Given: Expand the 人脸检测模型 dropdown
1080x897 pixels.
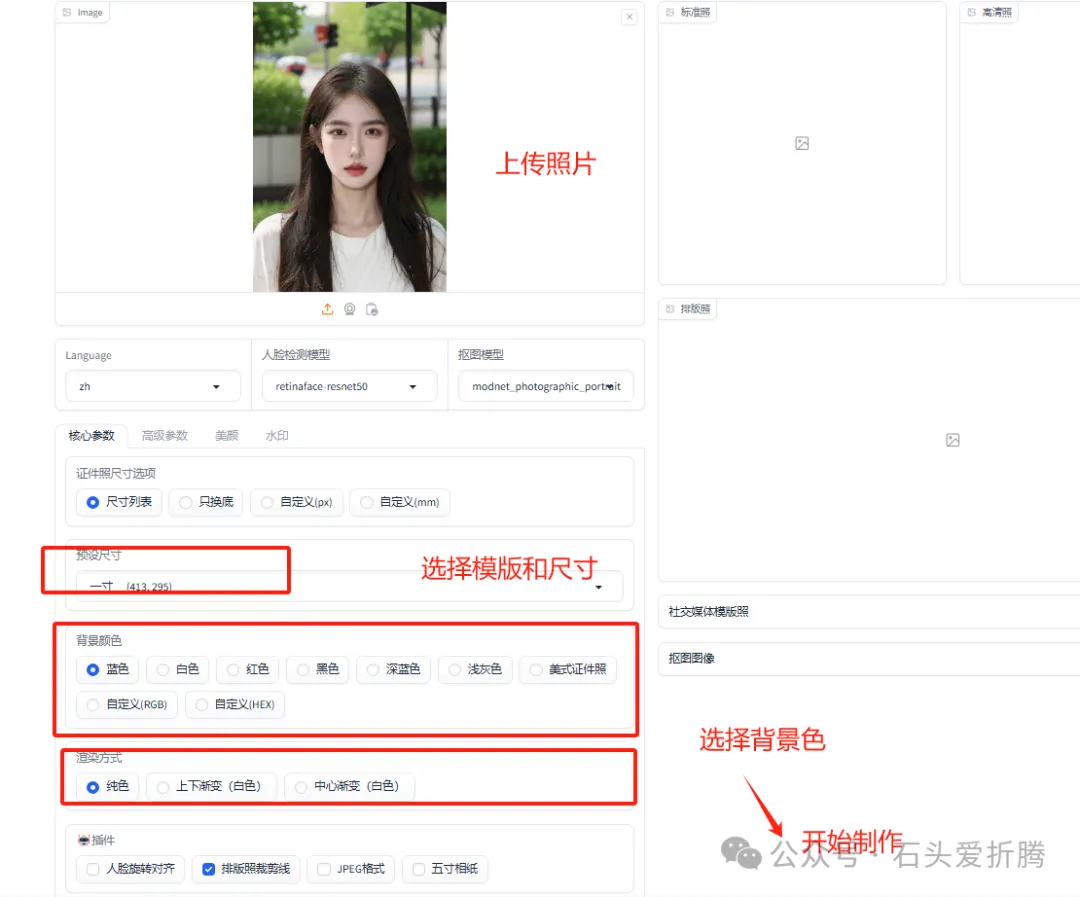Looking at the screenshot, I should click(x=349, y=386).
